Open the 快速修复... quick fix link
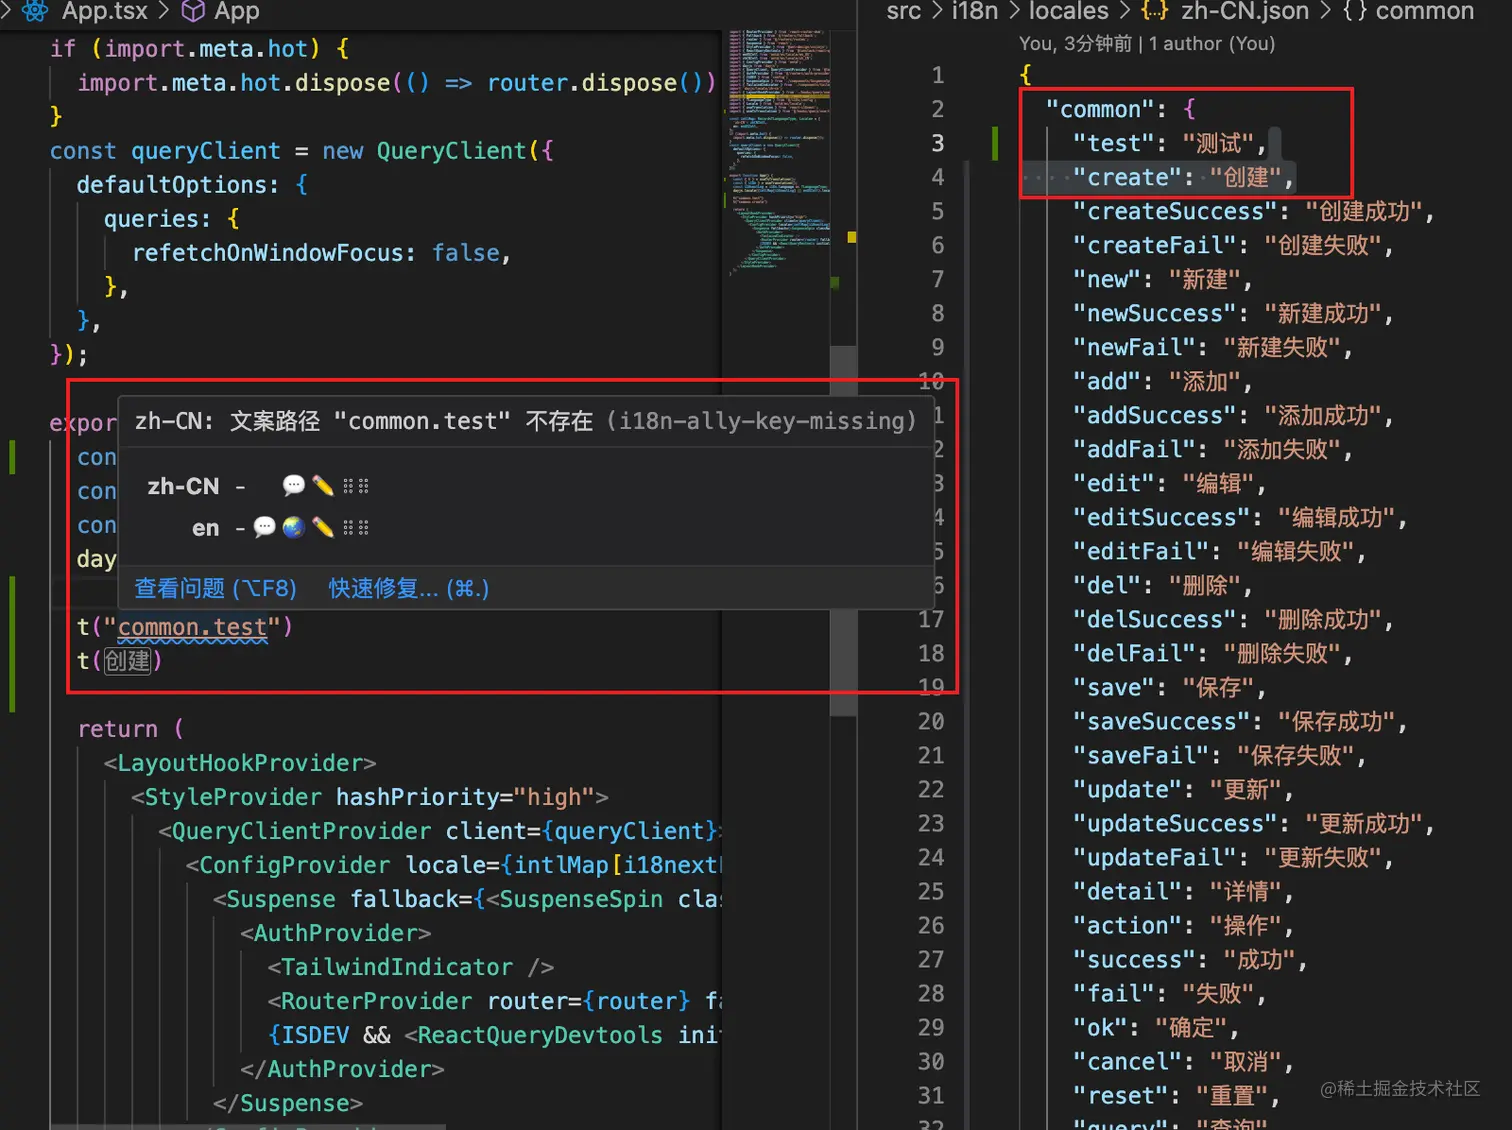Screen dimensions: 1512x1130 click(409, 588)
